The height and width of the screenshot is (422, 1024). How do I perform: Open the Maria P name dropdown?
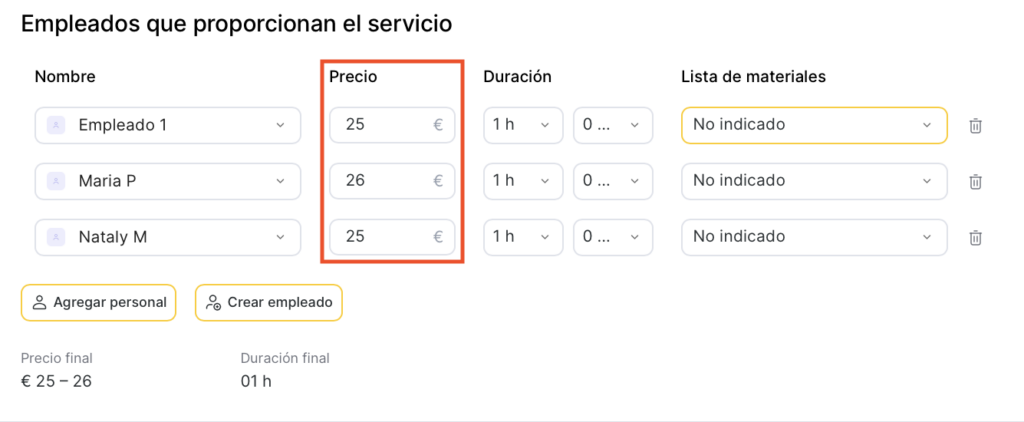[279, 181]
